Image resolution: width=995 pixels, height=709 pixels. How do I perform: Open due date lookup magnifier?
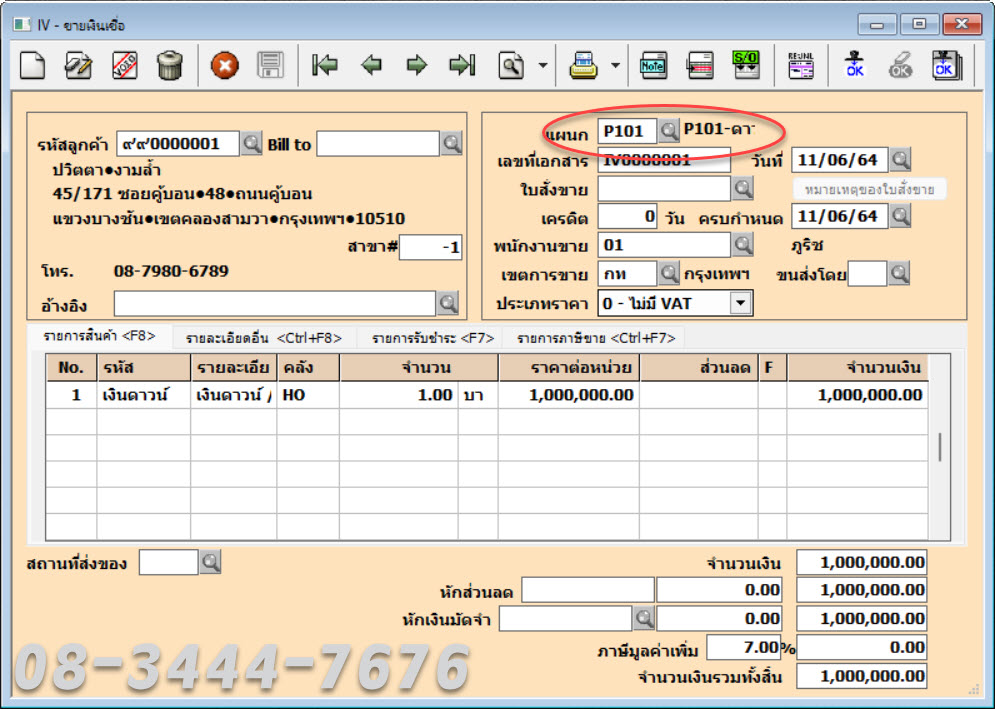900,216
